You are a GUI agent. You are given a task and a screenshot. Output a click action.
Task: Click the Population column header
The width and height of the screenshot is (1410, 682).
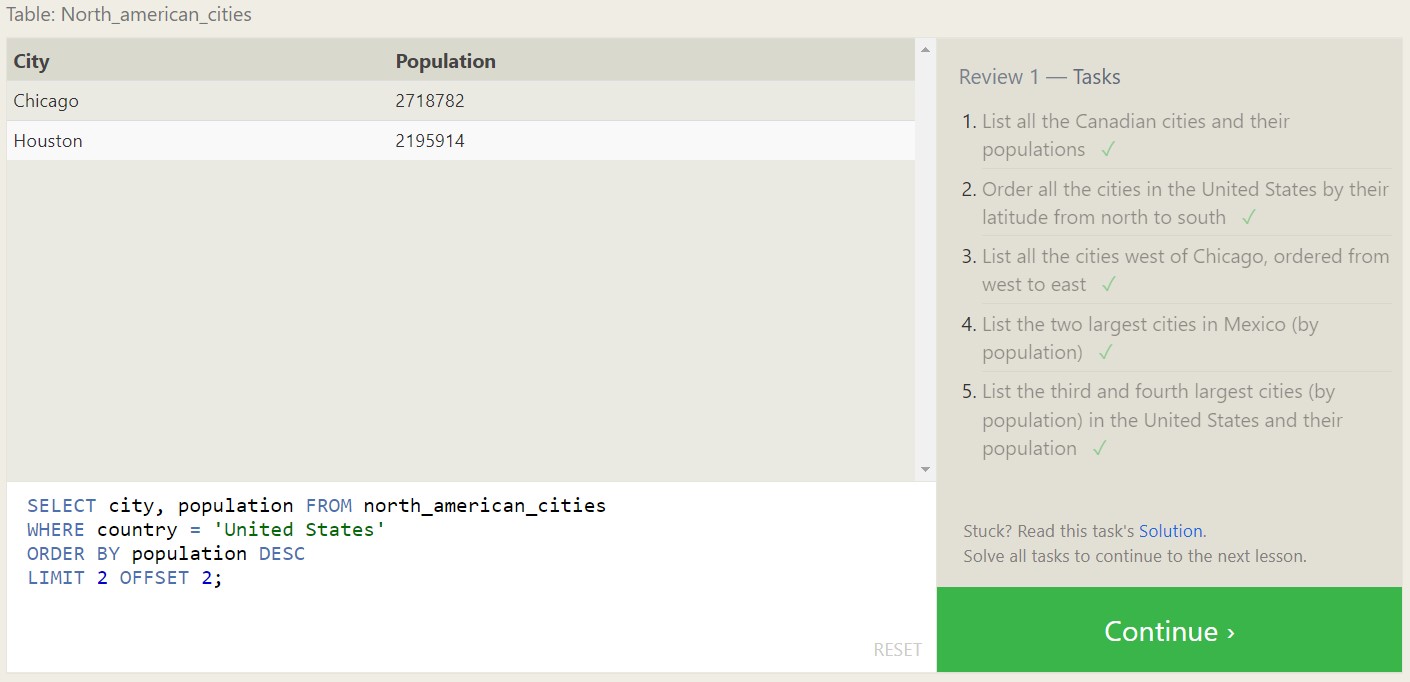click(x=445, y=61)
